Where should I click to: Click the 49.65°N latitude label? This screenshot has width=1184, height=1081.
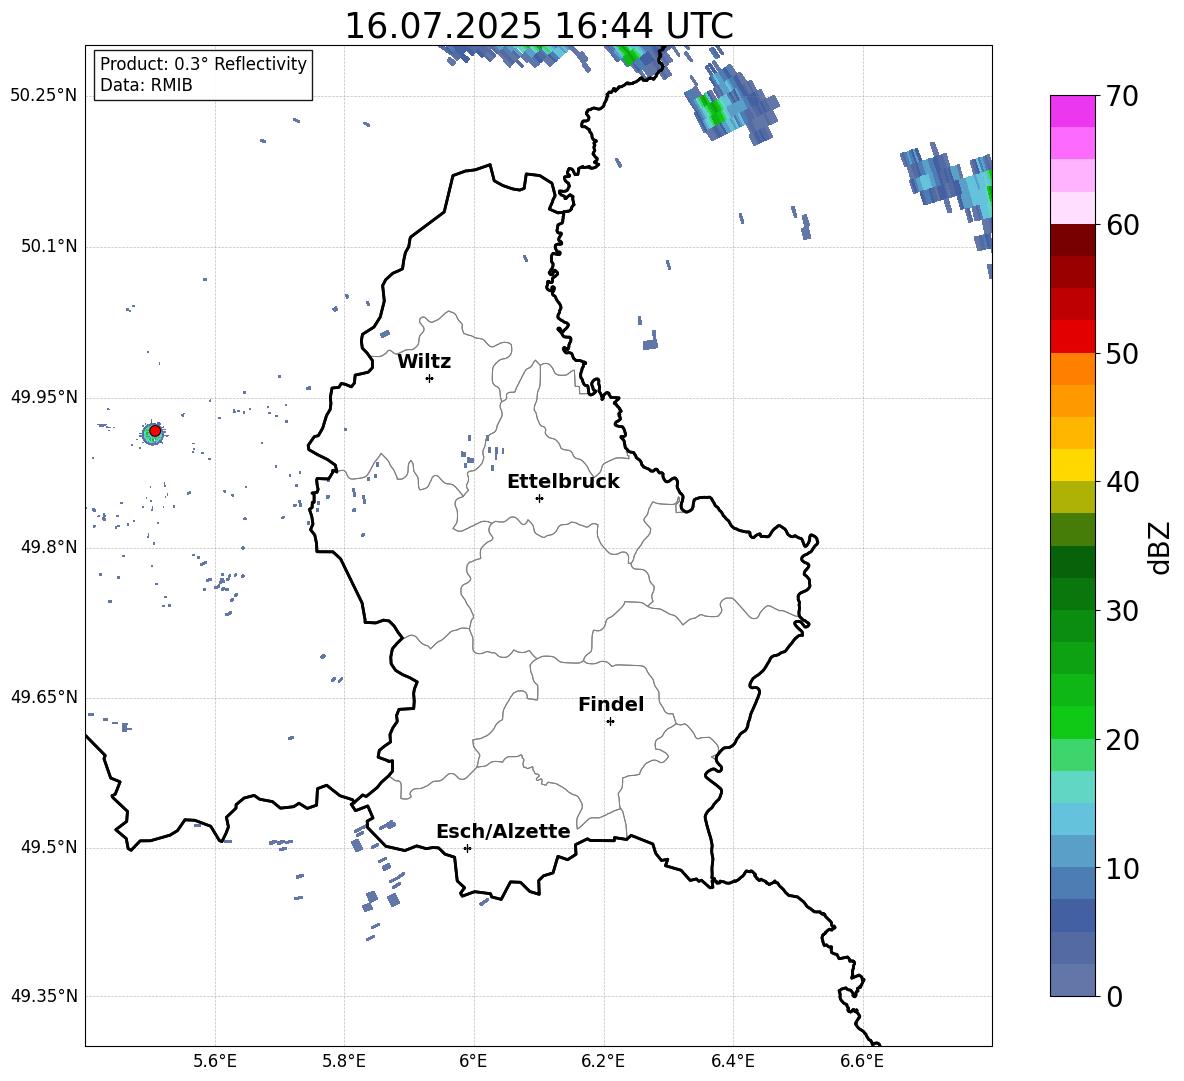click(43, 697)
